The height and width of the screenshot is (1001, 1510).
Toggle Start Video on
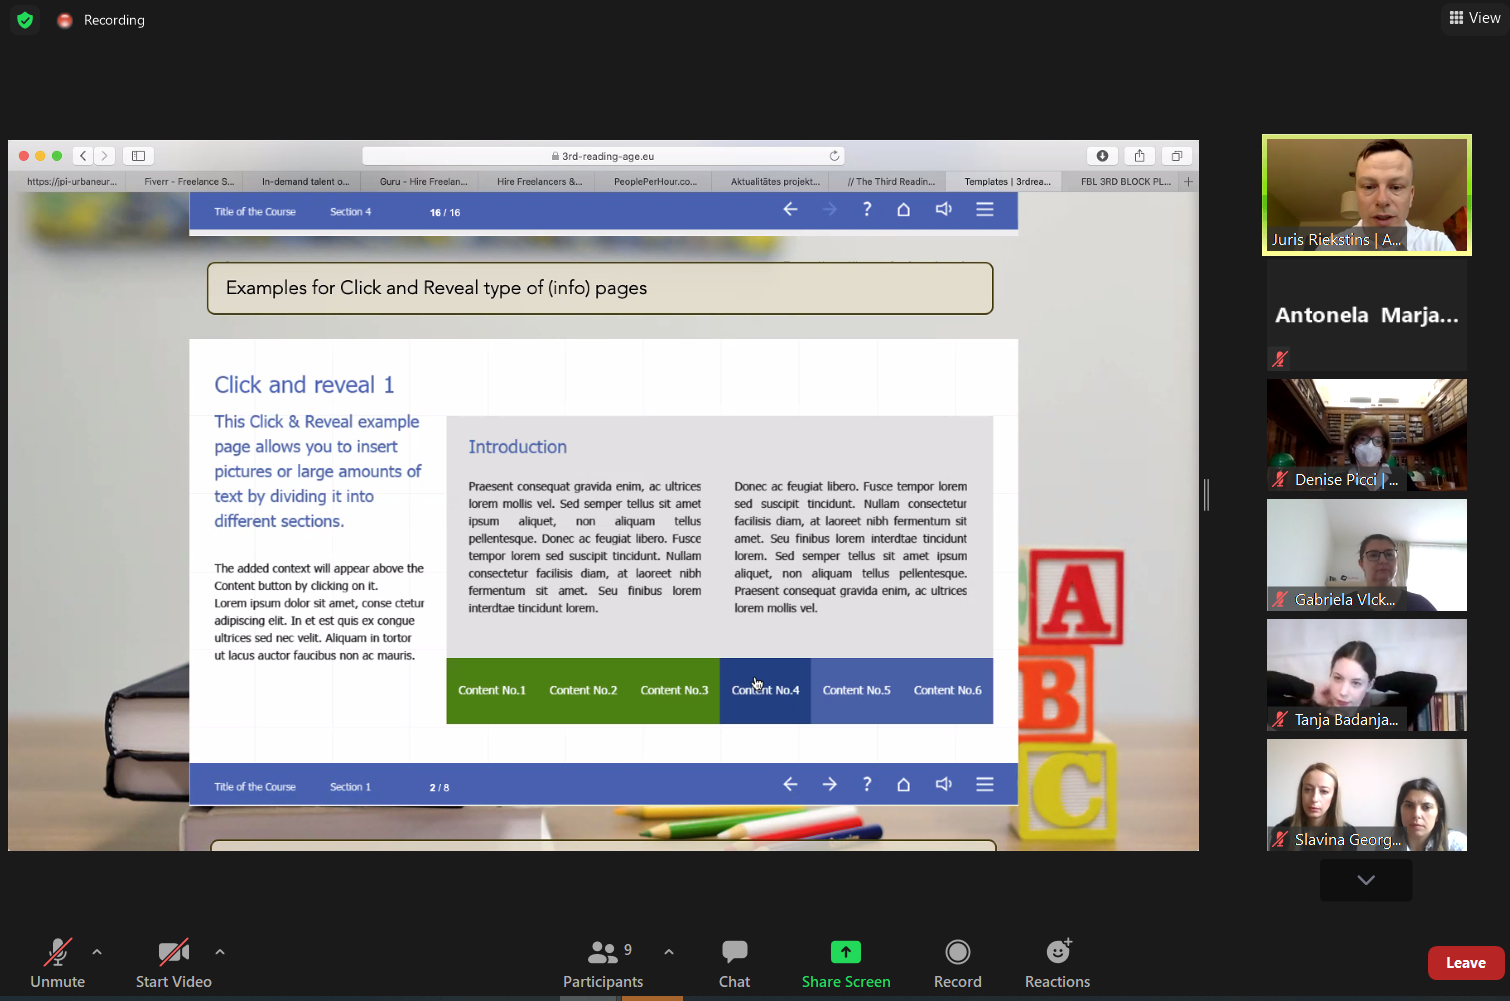(x=173, y=963)
